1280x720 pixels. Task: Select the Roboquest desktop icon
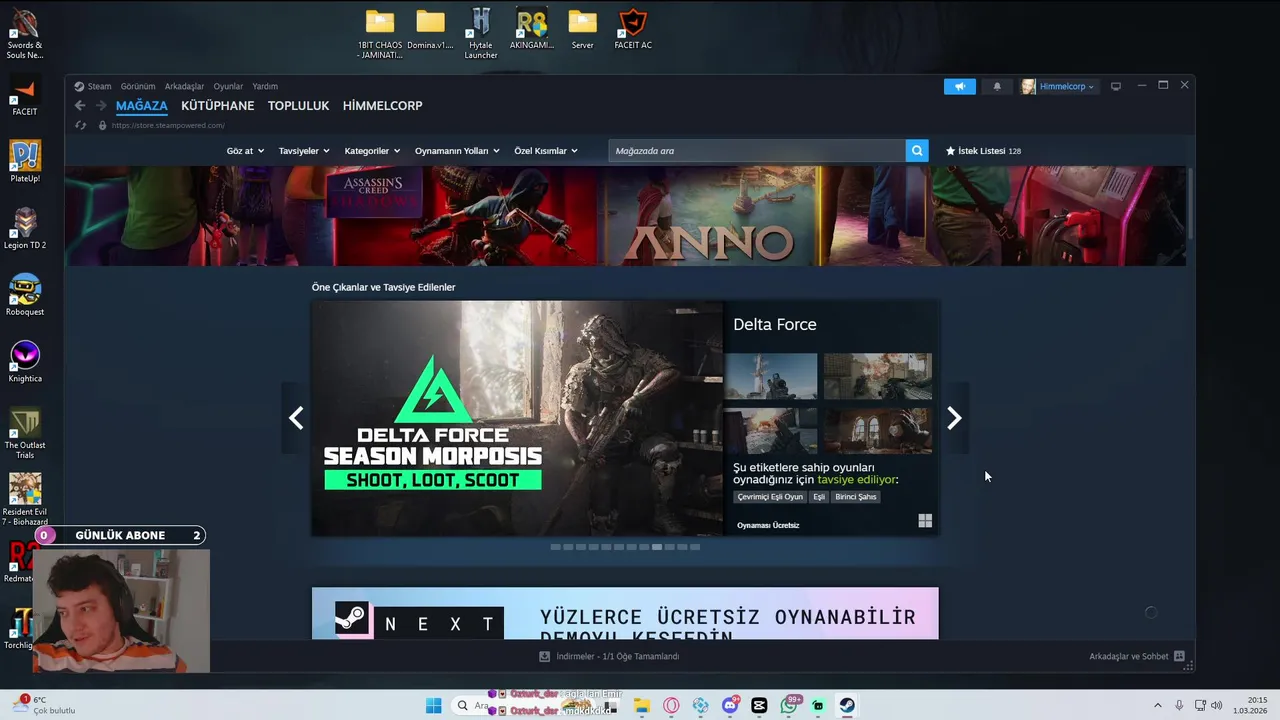point(25,295)
